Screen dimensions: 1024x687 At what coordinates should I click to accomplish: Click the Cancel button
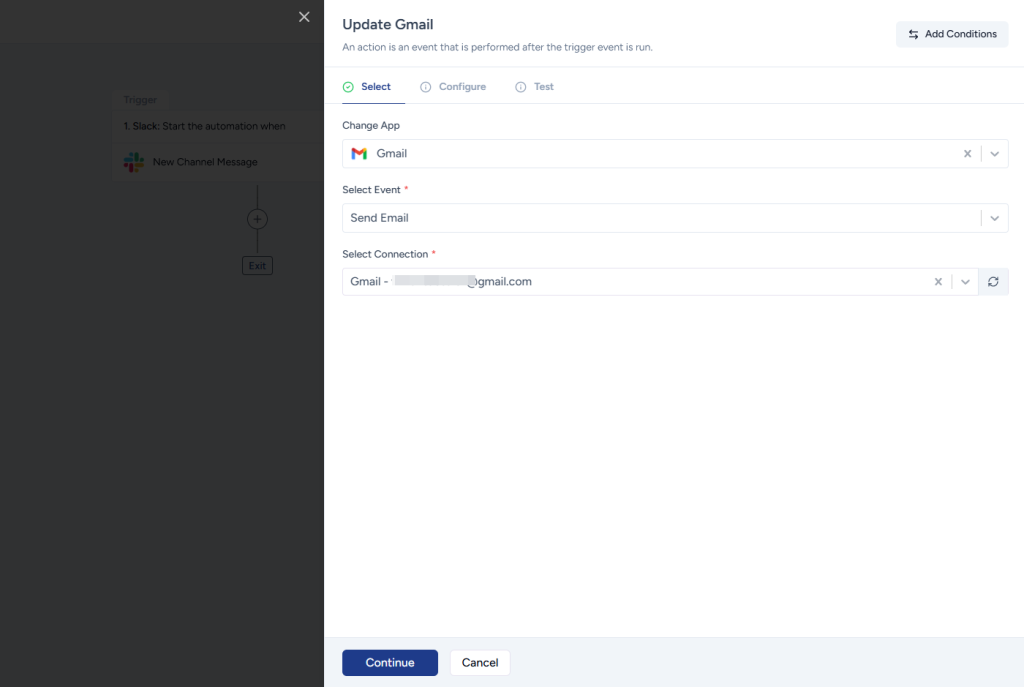[480, 663]
